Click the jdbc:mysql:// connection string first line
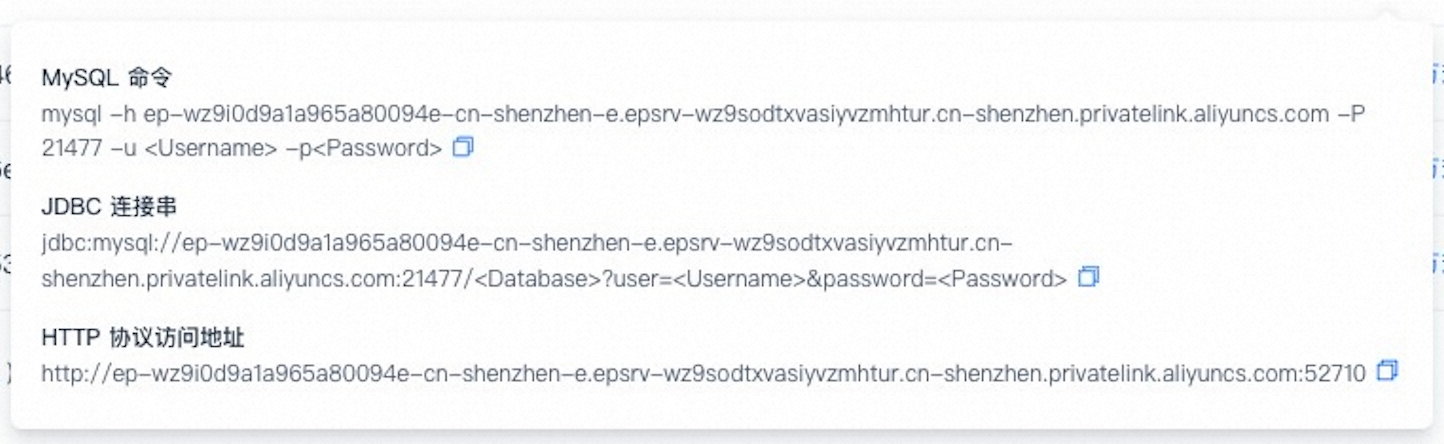Viewport: 1444px width, 444px height. tap(528, 243)
